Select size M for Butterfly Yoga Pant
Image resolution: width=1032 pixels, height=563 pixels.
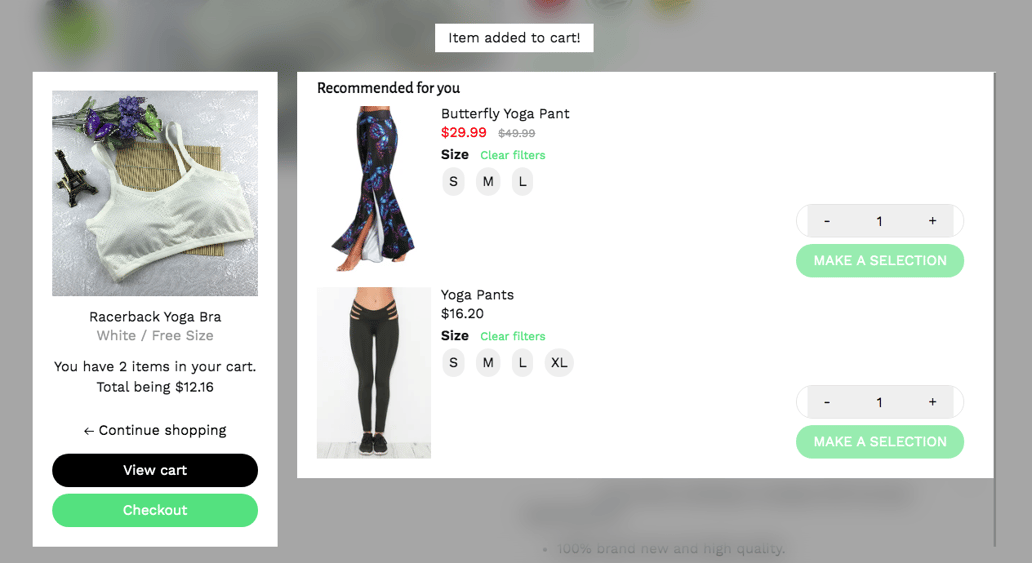(x=488, y=182)
